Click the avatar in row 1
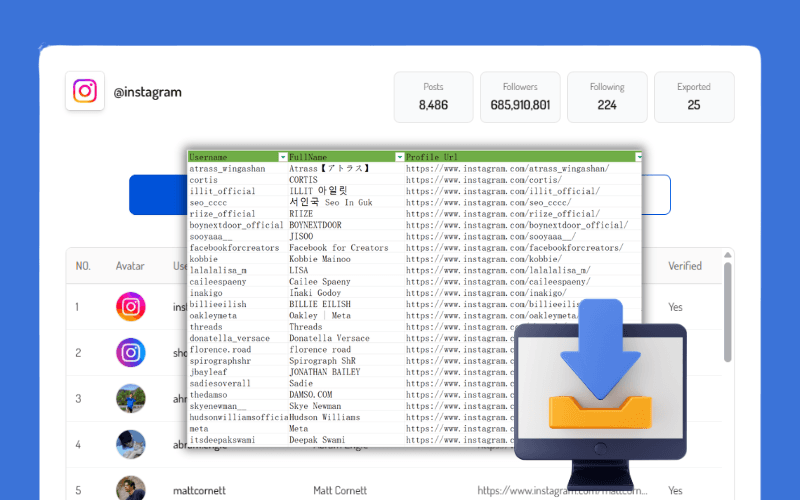800x500 pixels. tap(131, 307)
